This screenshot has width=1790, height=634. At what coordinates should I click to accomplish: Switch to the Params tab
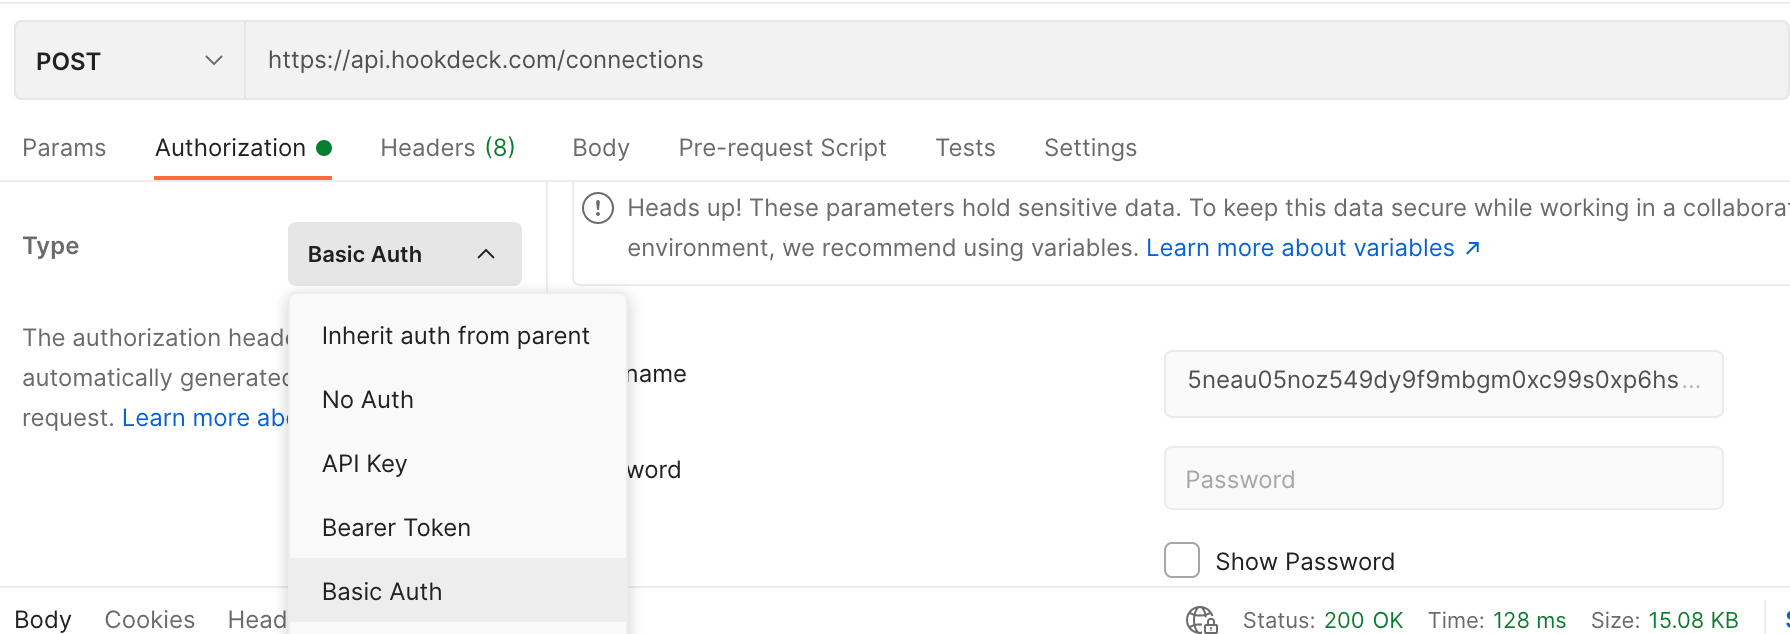(x=64, y=148)
